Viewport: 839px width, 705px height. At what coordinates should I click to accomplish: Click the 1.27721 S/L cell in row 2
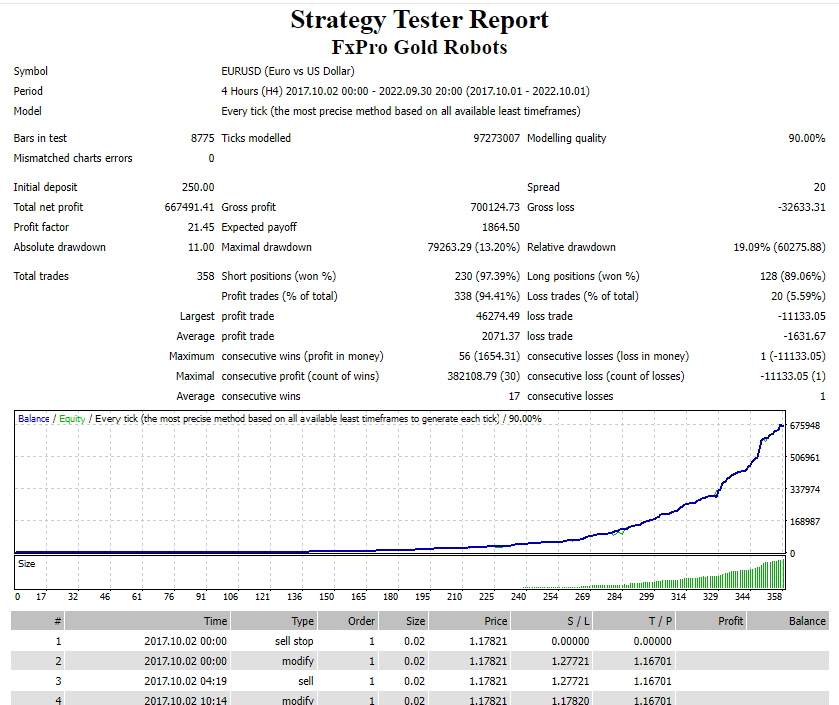(x=570, y=661)
